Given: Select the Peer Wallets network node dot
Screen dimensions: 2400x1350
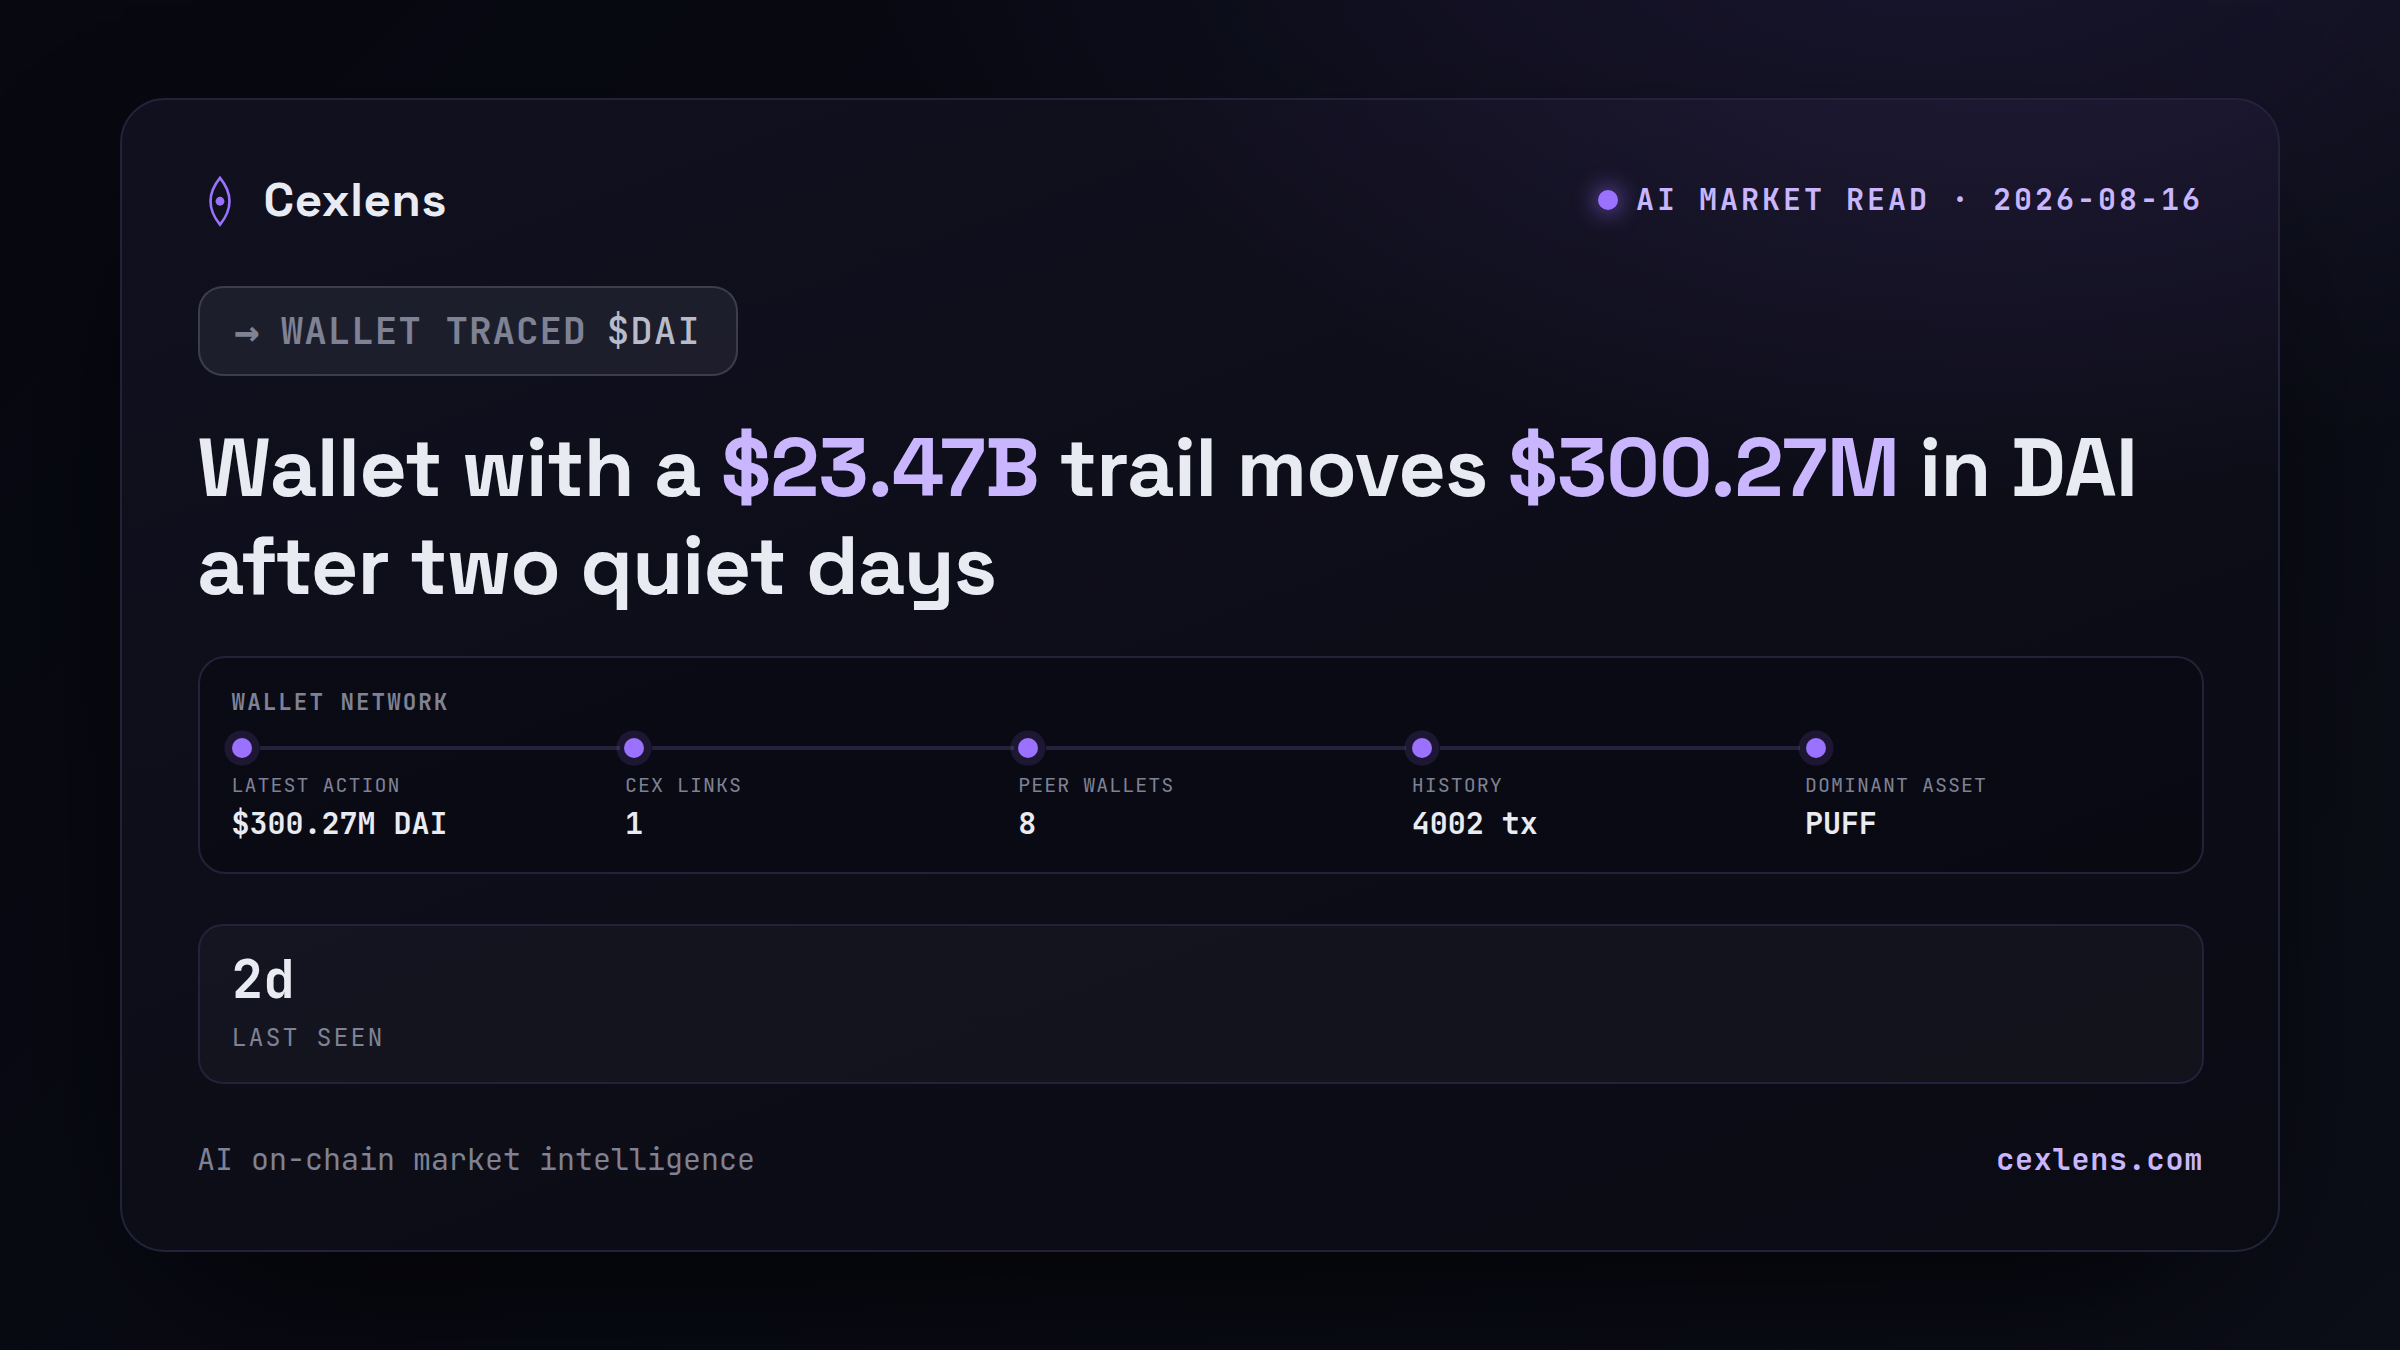Looking at the screenshot, I should 1028,747.
